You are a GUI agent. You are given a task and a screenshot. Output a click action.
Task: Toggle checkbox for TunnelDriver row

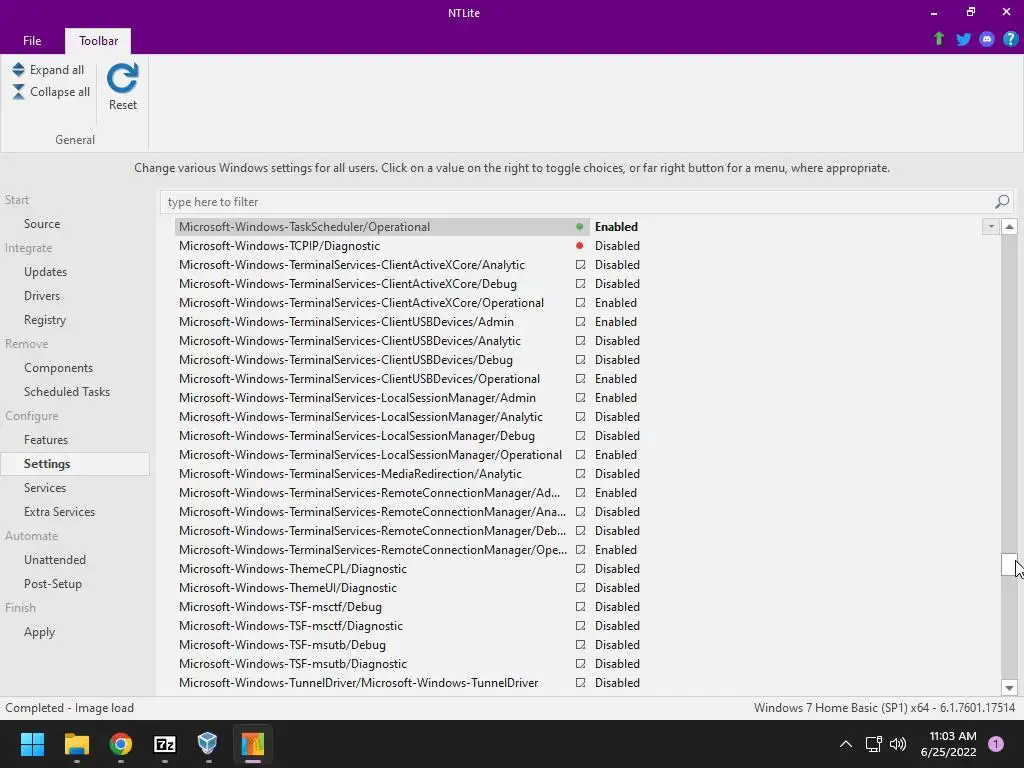(x=580, y=682)
